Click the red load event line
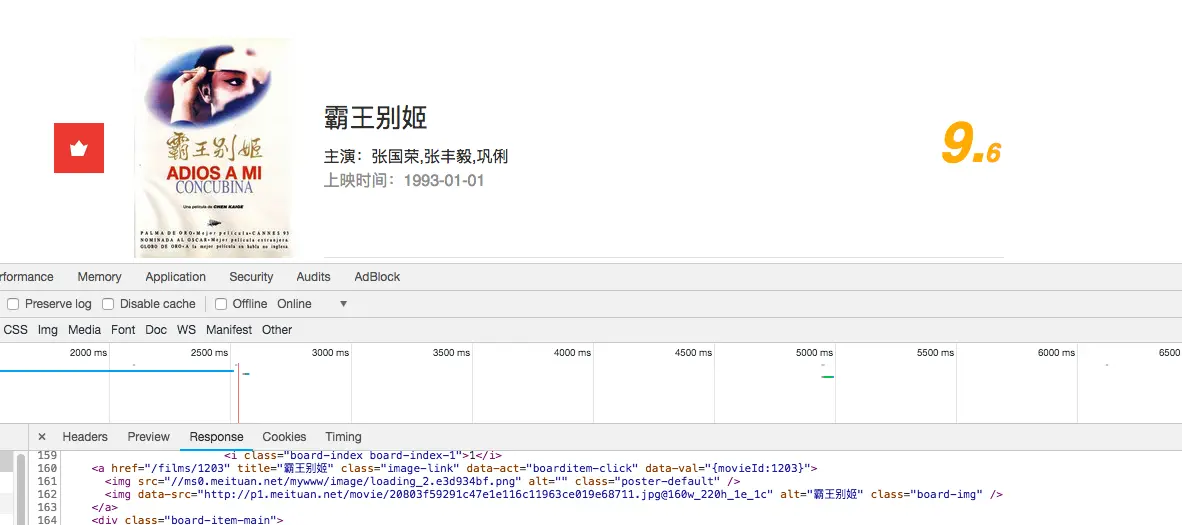 238,392
